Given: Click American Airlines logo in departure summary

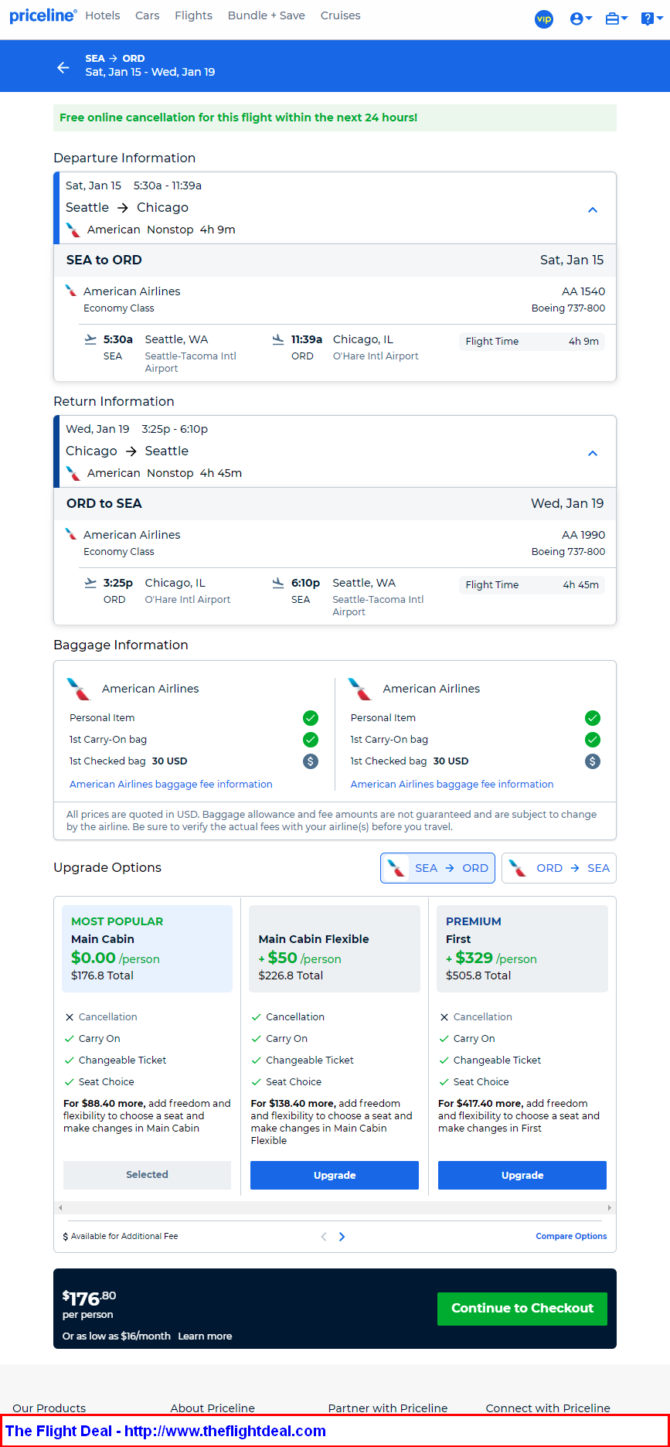Looking at the screenshot, I should pyautogui.click(x=73, y=230).
